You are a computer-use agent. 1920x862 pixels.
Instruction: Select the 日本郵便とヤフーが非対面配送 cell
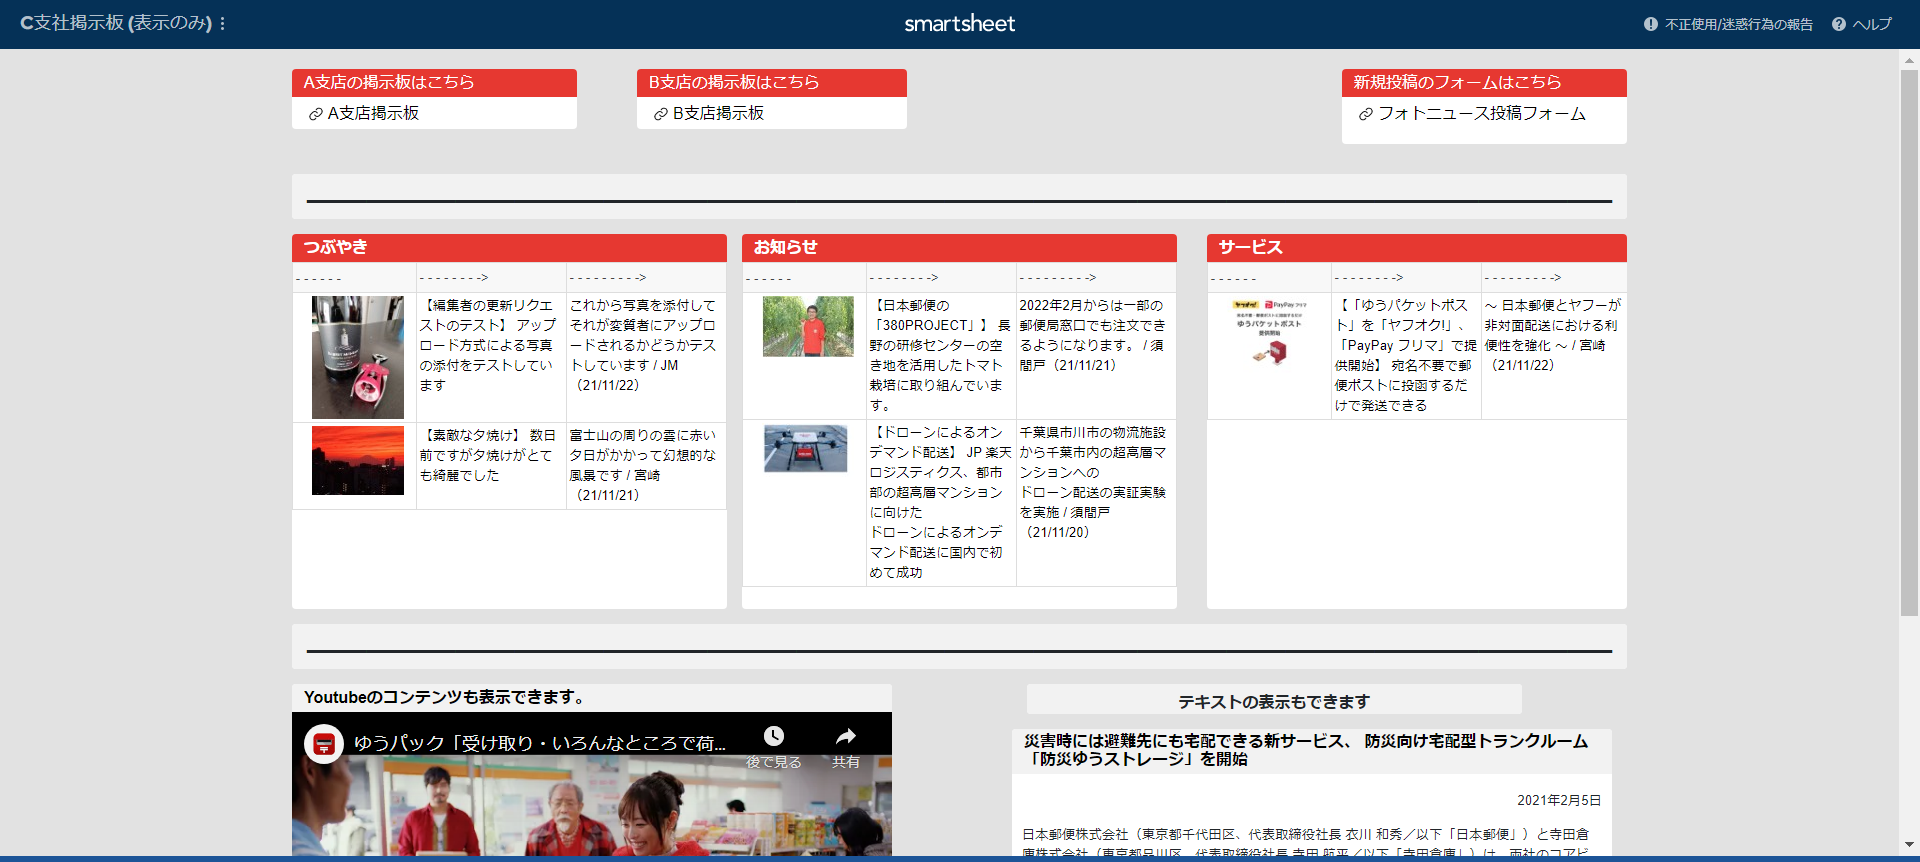tap(1554, 356)
